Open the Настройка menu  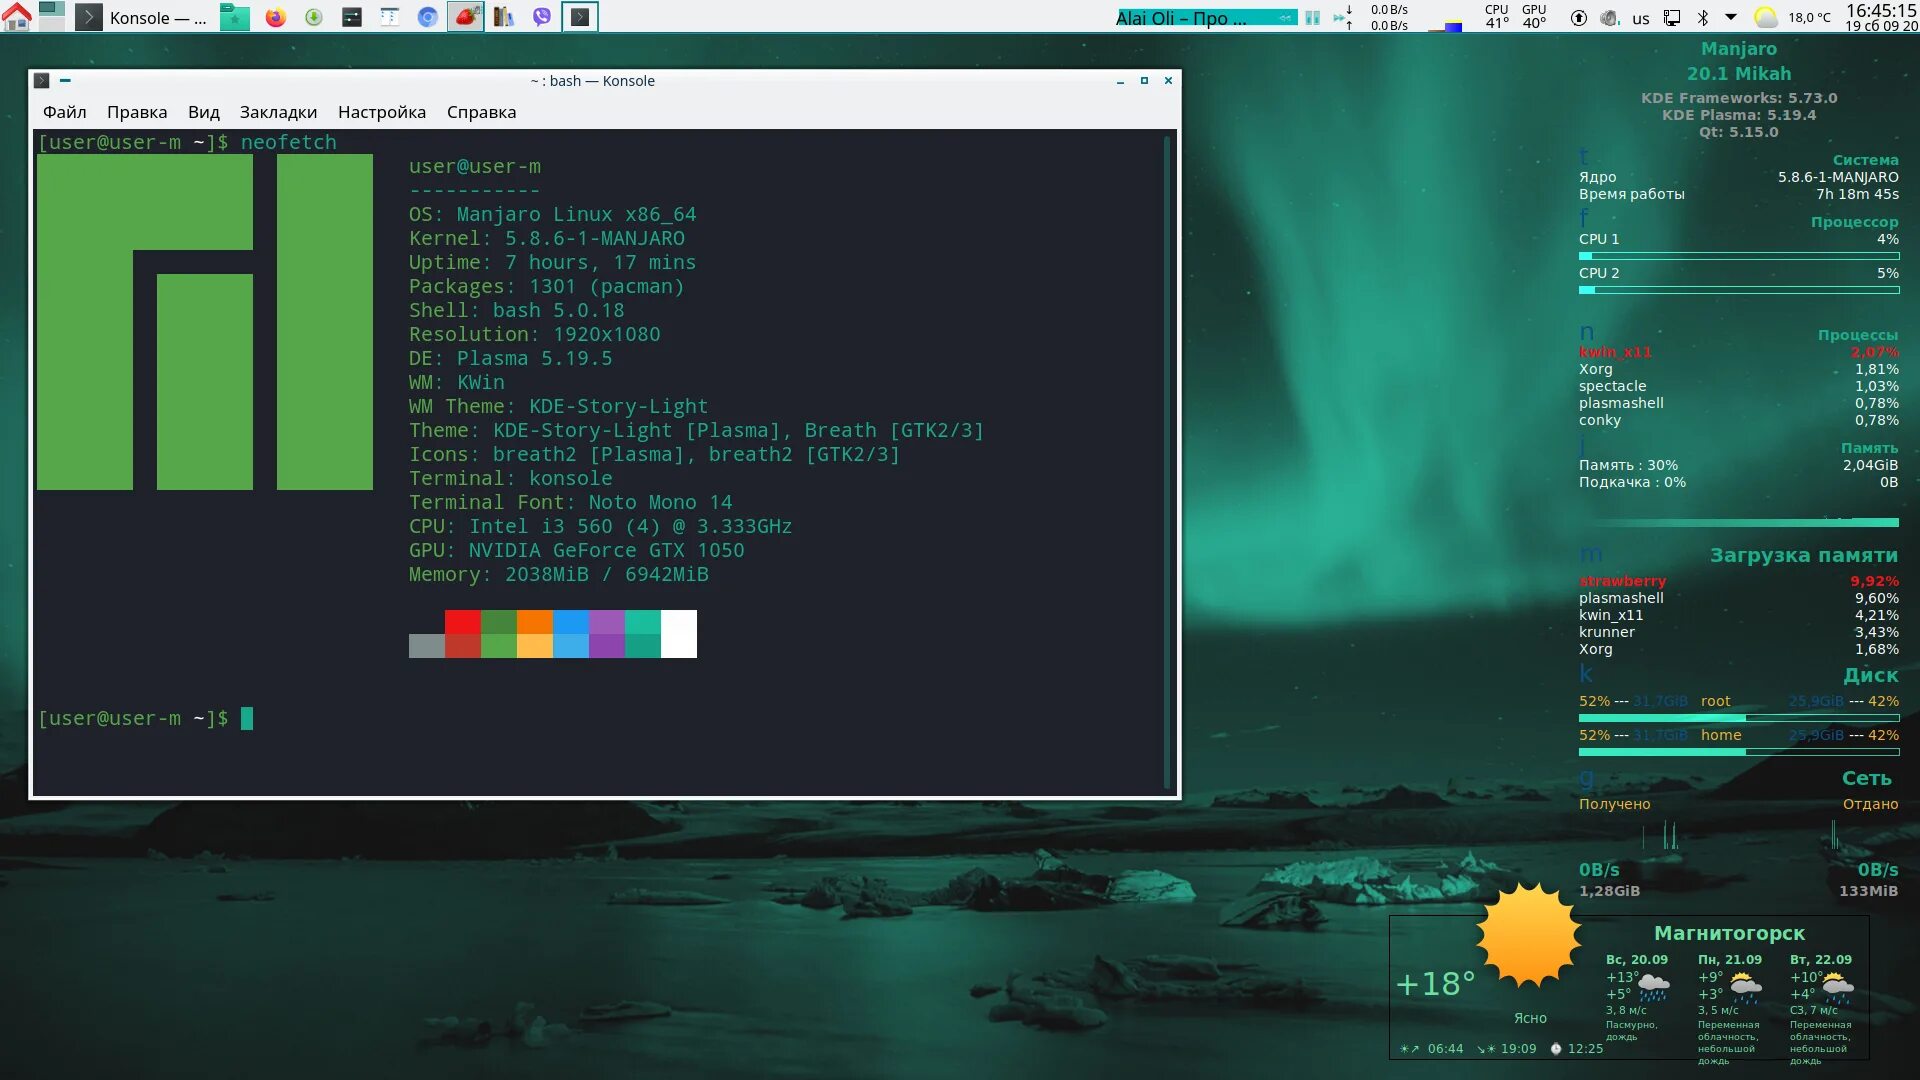[x=381, y=112]
